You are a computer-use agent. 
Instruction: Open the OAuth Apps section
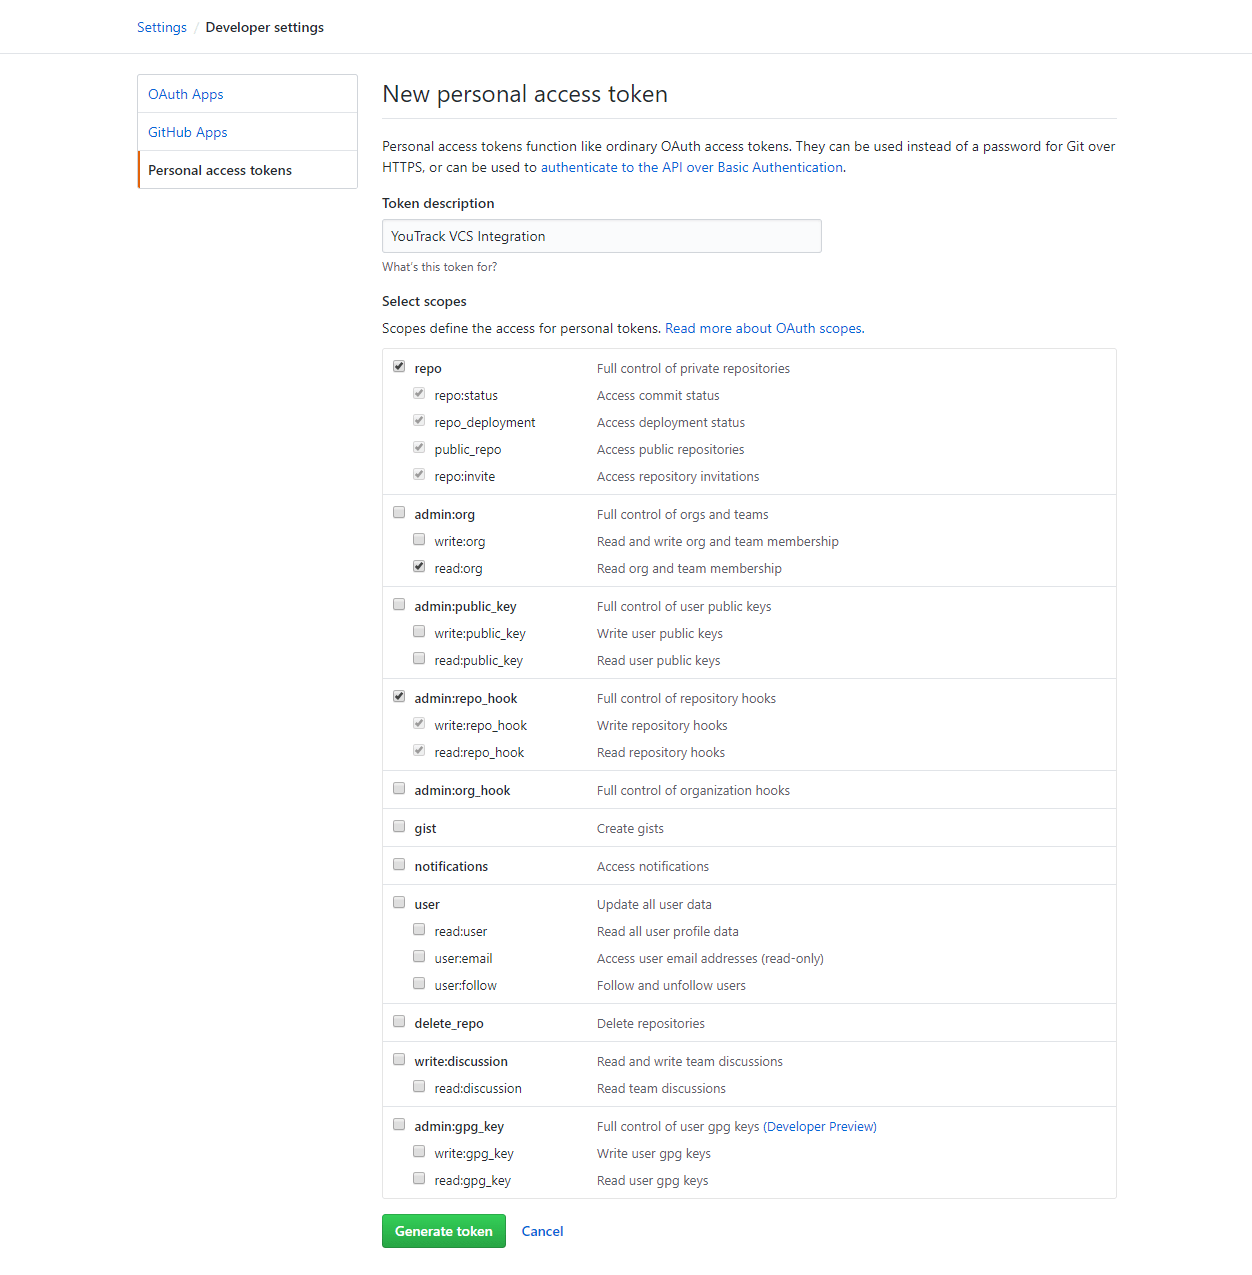185,93
